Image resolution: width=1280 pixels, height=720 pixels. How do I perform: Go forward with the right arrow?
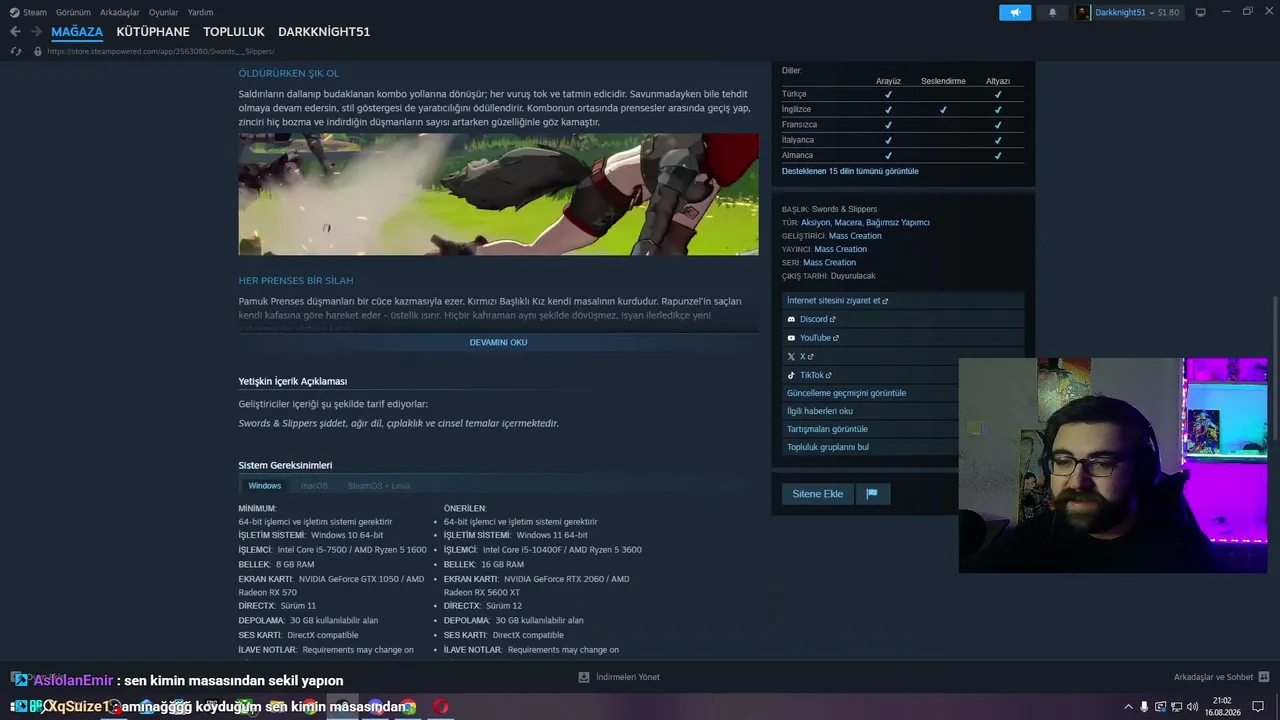point(36,32)
